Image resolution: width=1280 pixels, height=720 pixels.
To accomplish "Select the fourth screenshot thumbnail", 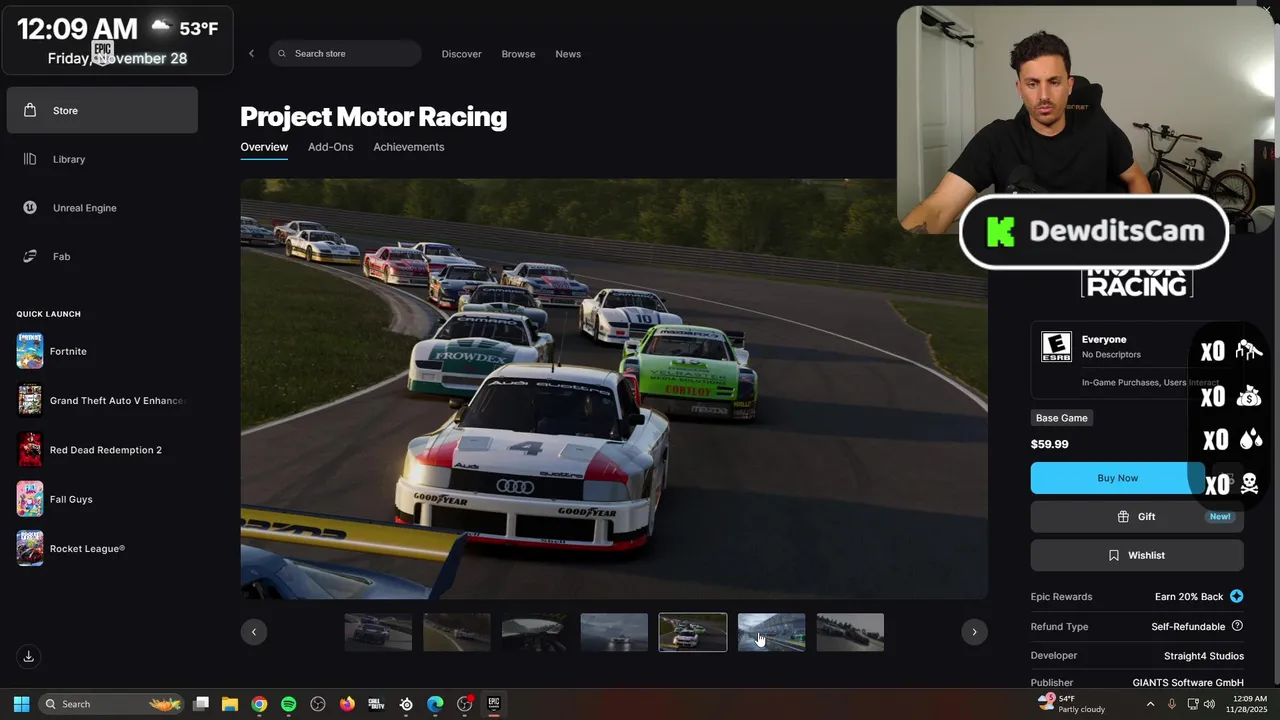I will click(x=614, y=632).
